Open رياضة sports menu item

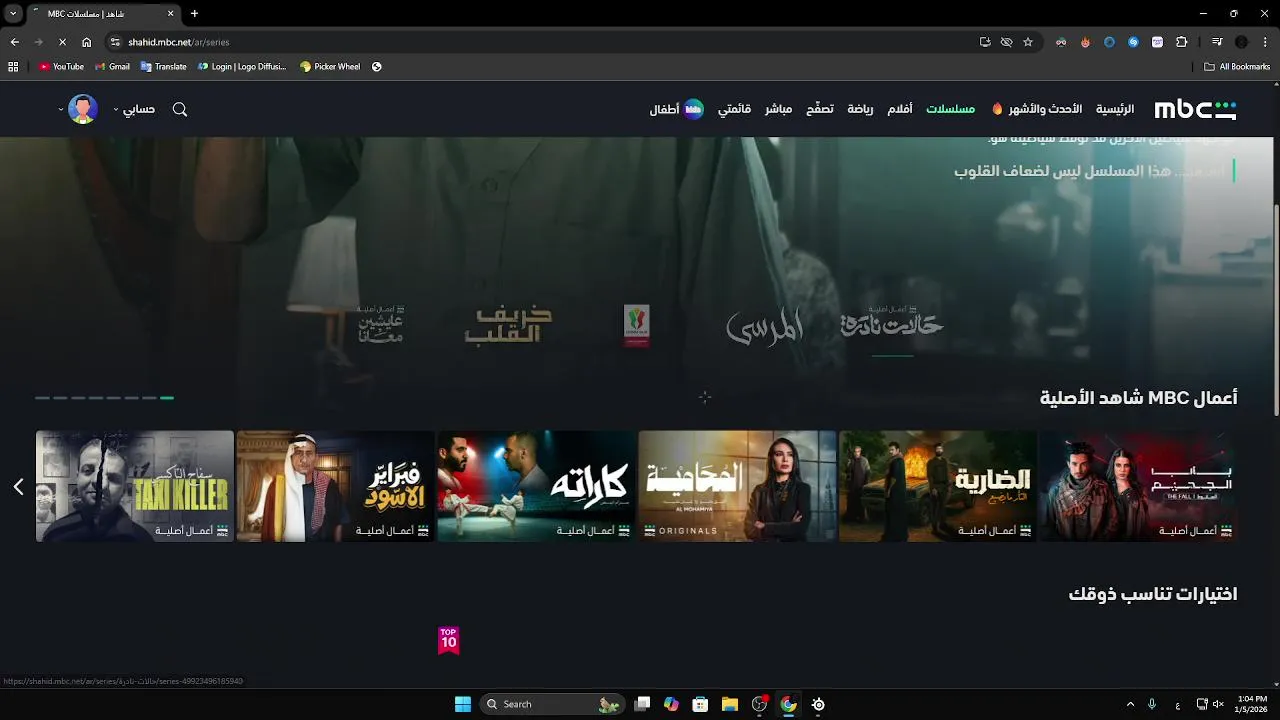pyautogui.click(x=860, y=109)
